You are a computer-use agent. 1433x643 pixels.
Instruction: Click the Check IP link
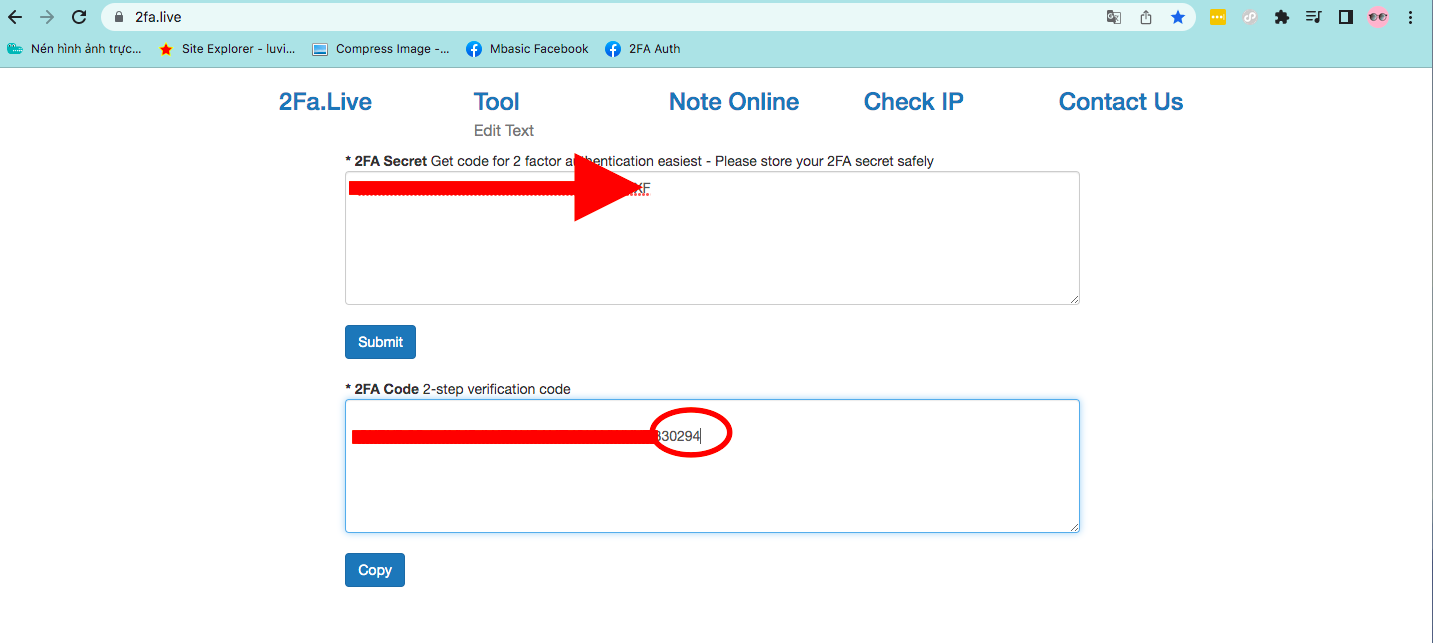pos(913,102)
